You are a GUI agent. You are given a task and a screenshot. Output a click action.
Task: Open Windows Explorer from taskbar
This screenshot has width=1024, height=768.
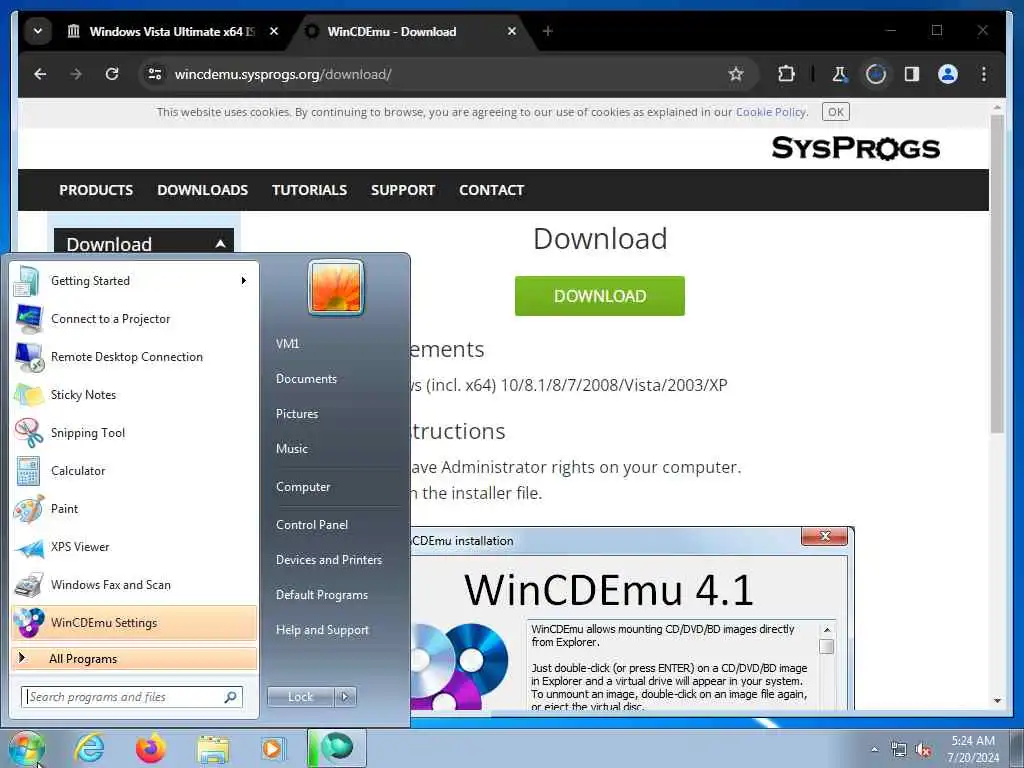click(213, 749)
